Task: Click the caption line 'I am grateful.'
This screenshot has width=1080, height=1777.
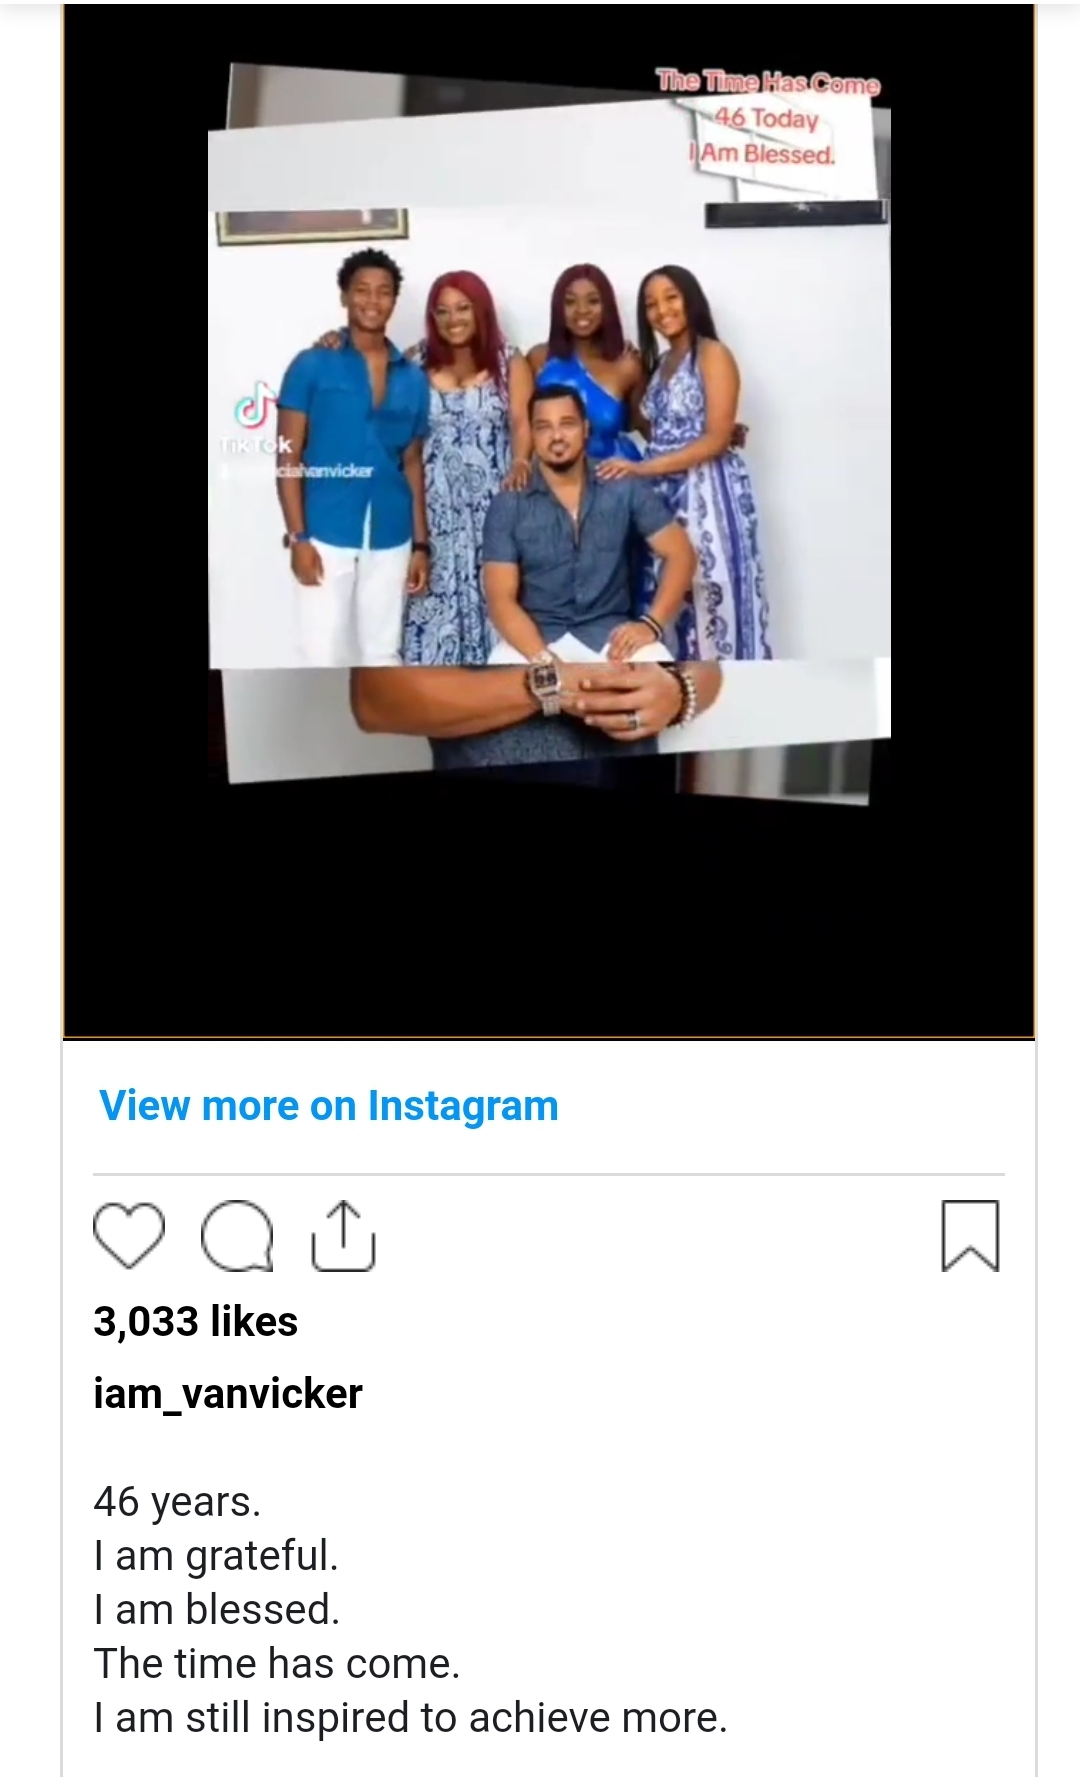Action: coord(216,1556)
